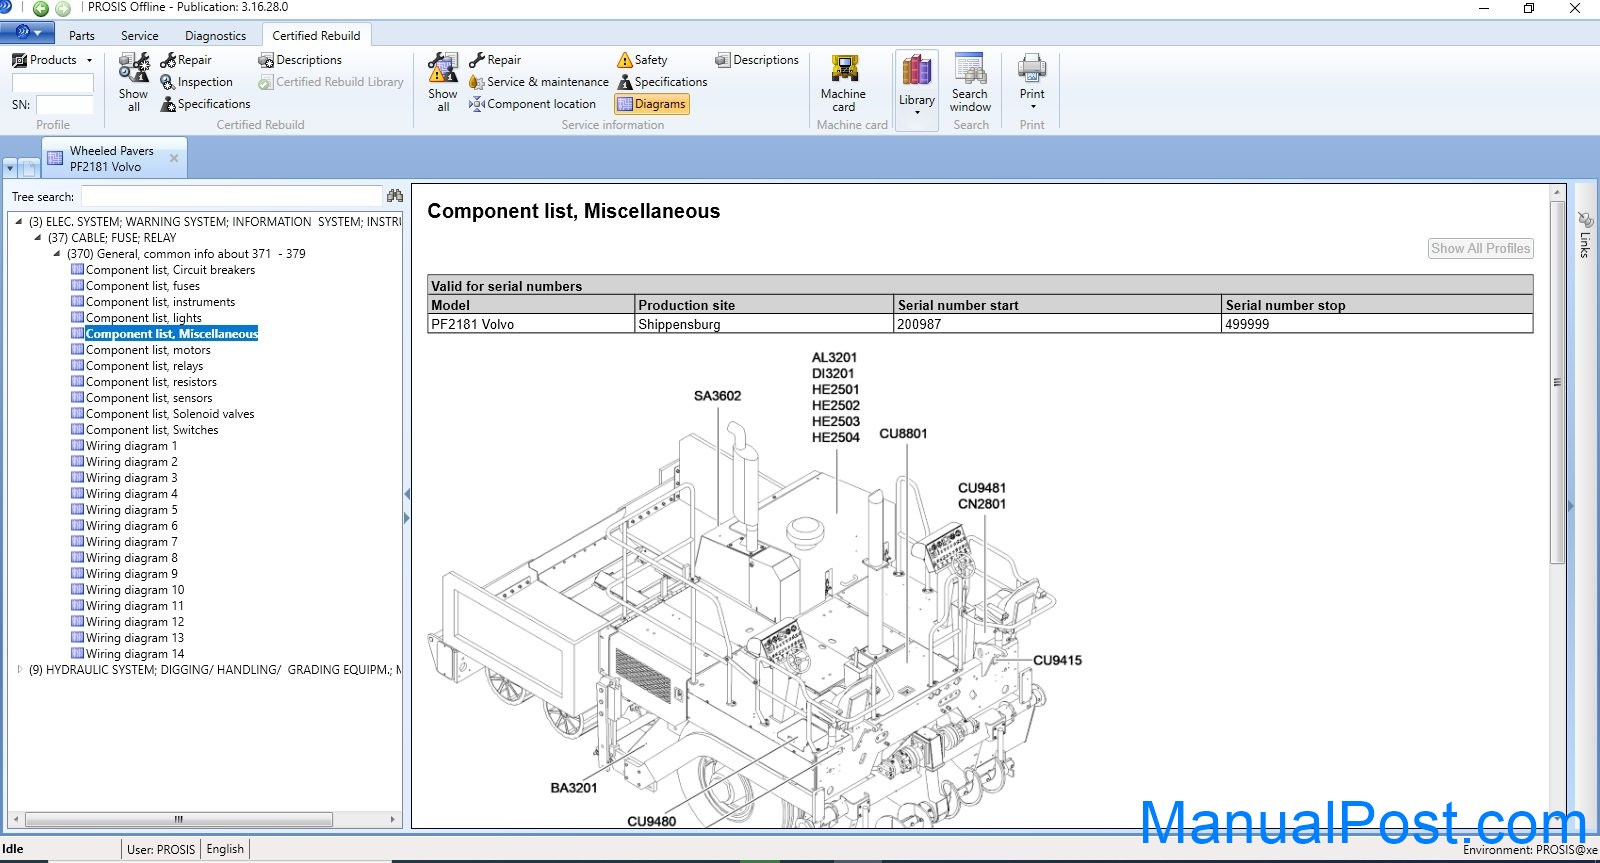Switch to the Parts tab
The image size is (1600, 863).
82,35
